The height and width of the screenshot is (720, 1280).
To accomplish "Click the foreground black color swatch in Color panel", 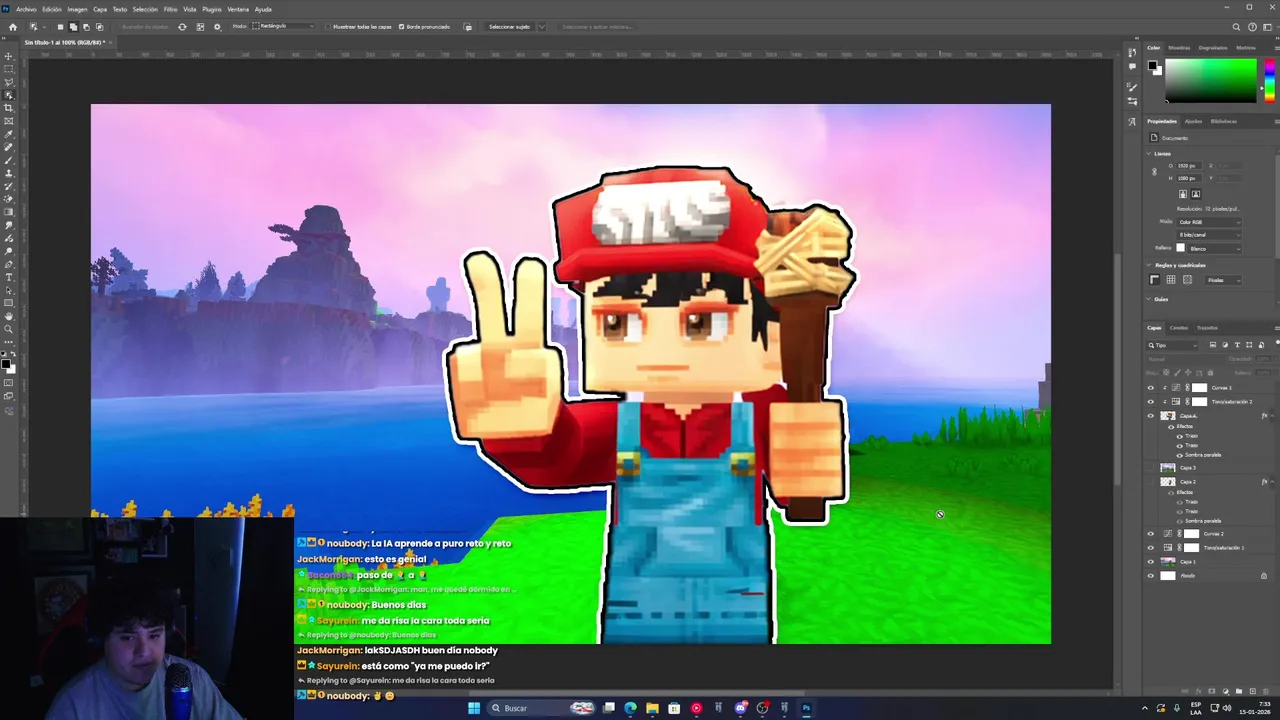I will [x=1152, y=65].
